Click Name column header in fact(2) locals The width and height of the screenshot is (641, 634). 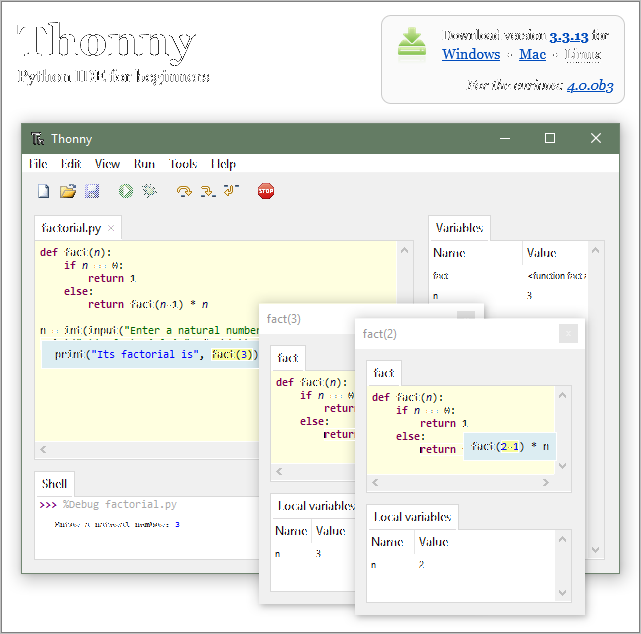391,542
